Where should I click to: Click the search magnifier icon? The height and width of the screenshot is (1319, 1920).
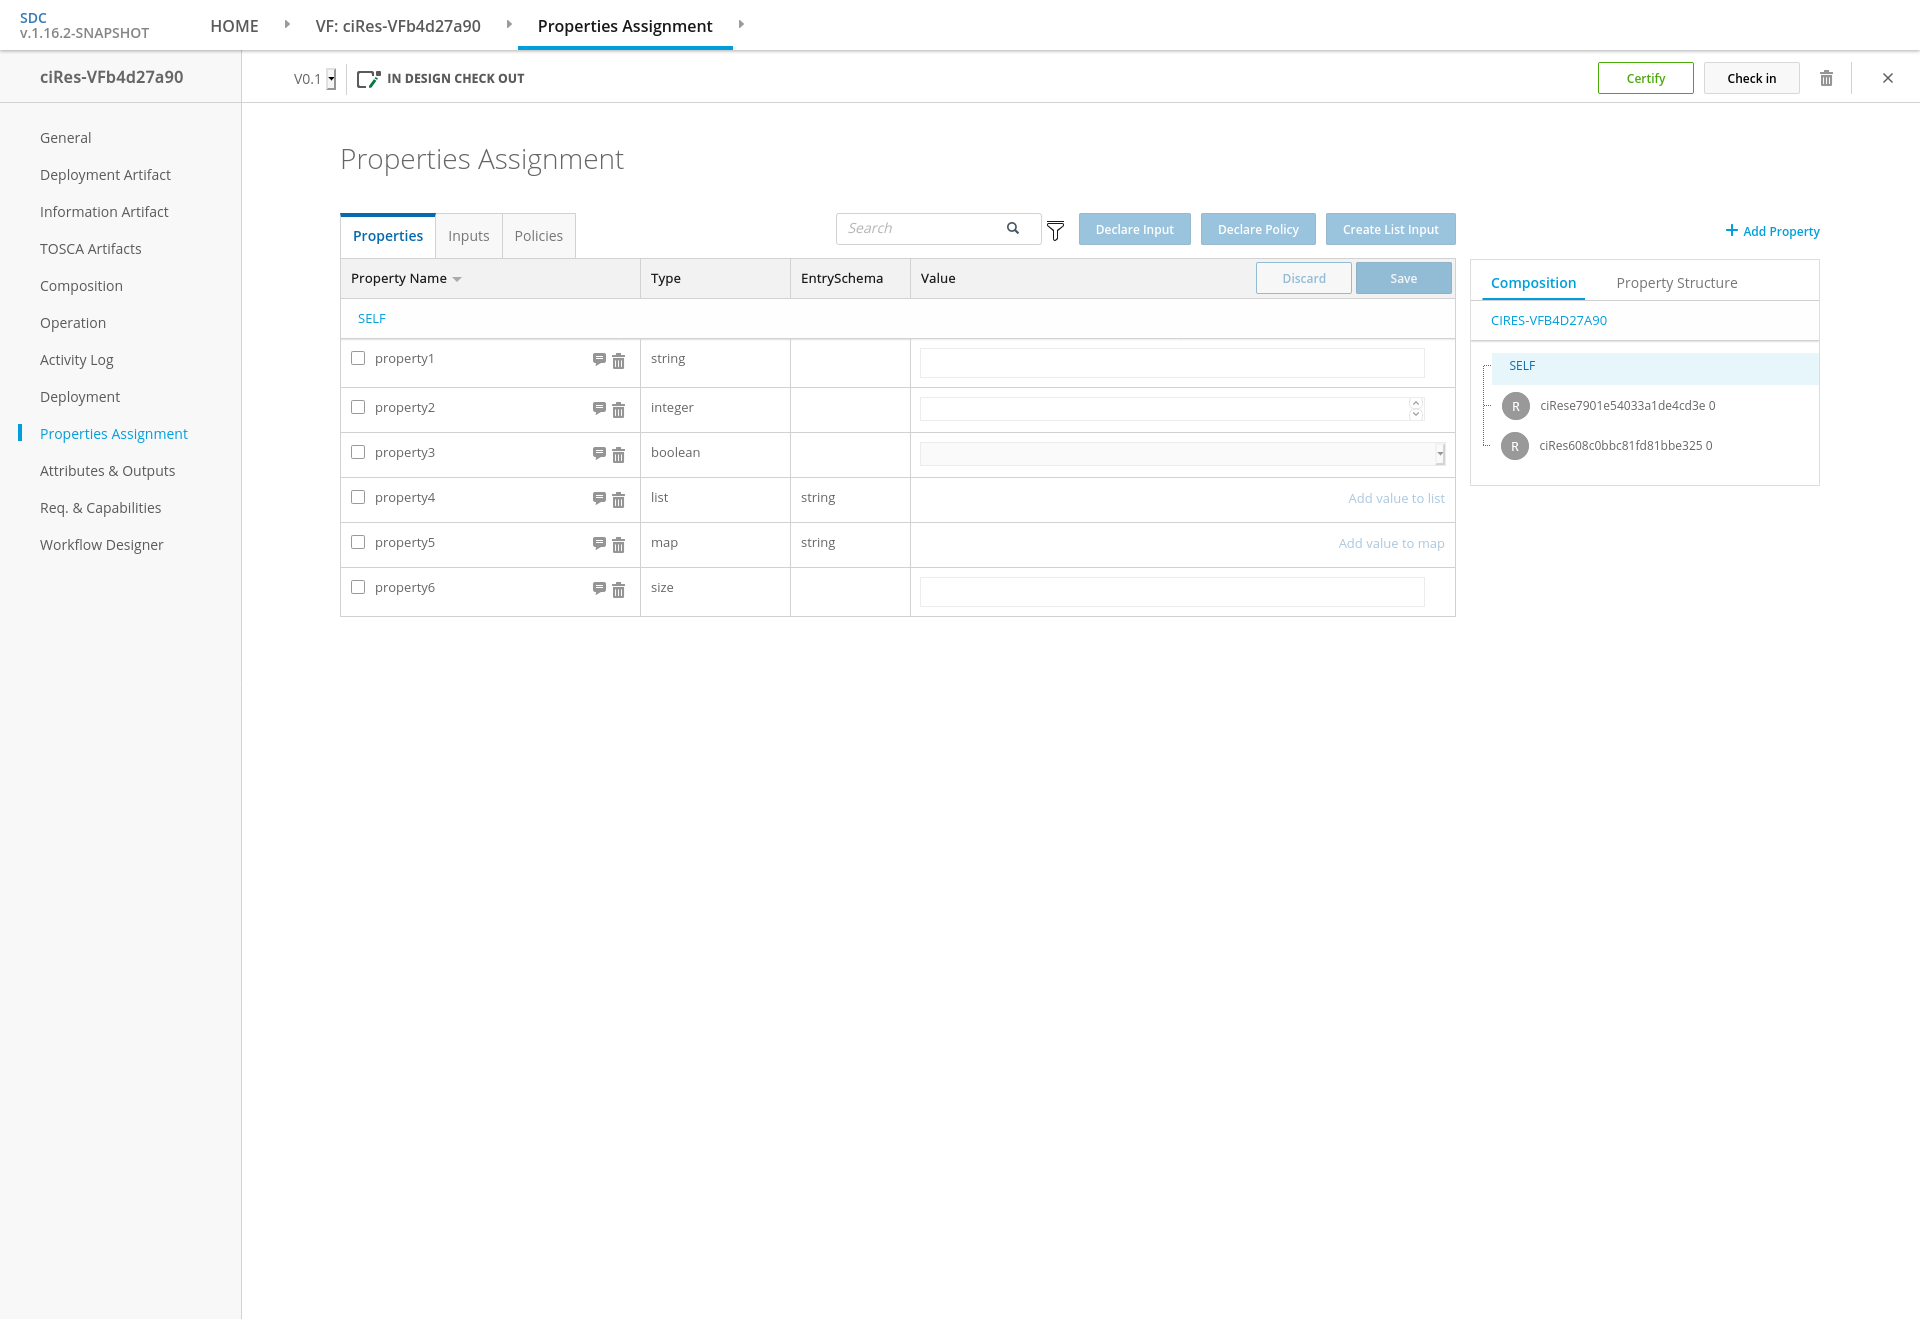[x=1013, y=228]
